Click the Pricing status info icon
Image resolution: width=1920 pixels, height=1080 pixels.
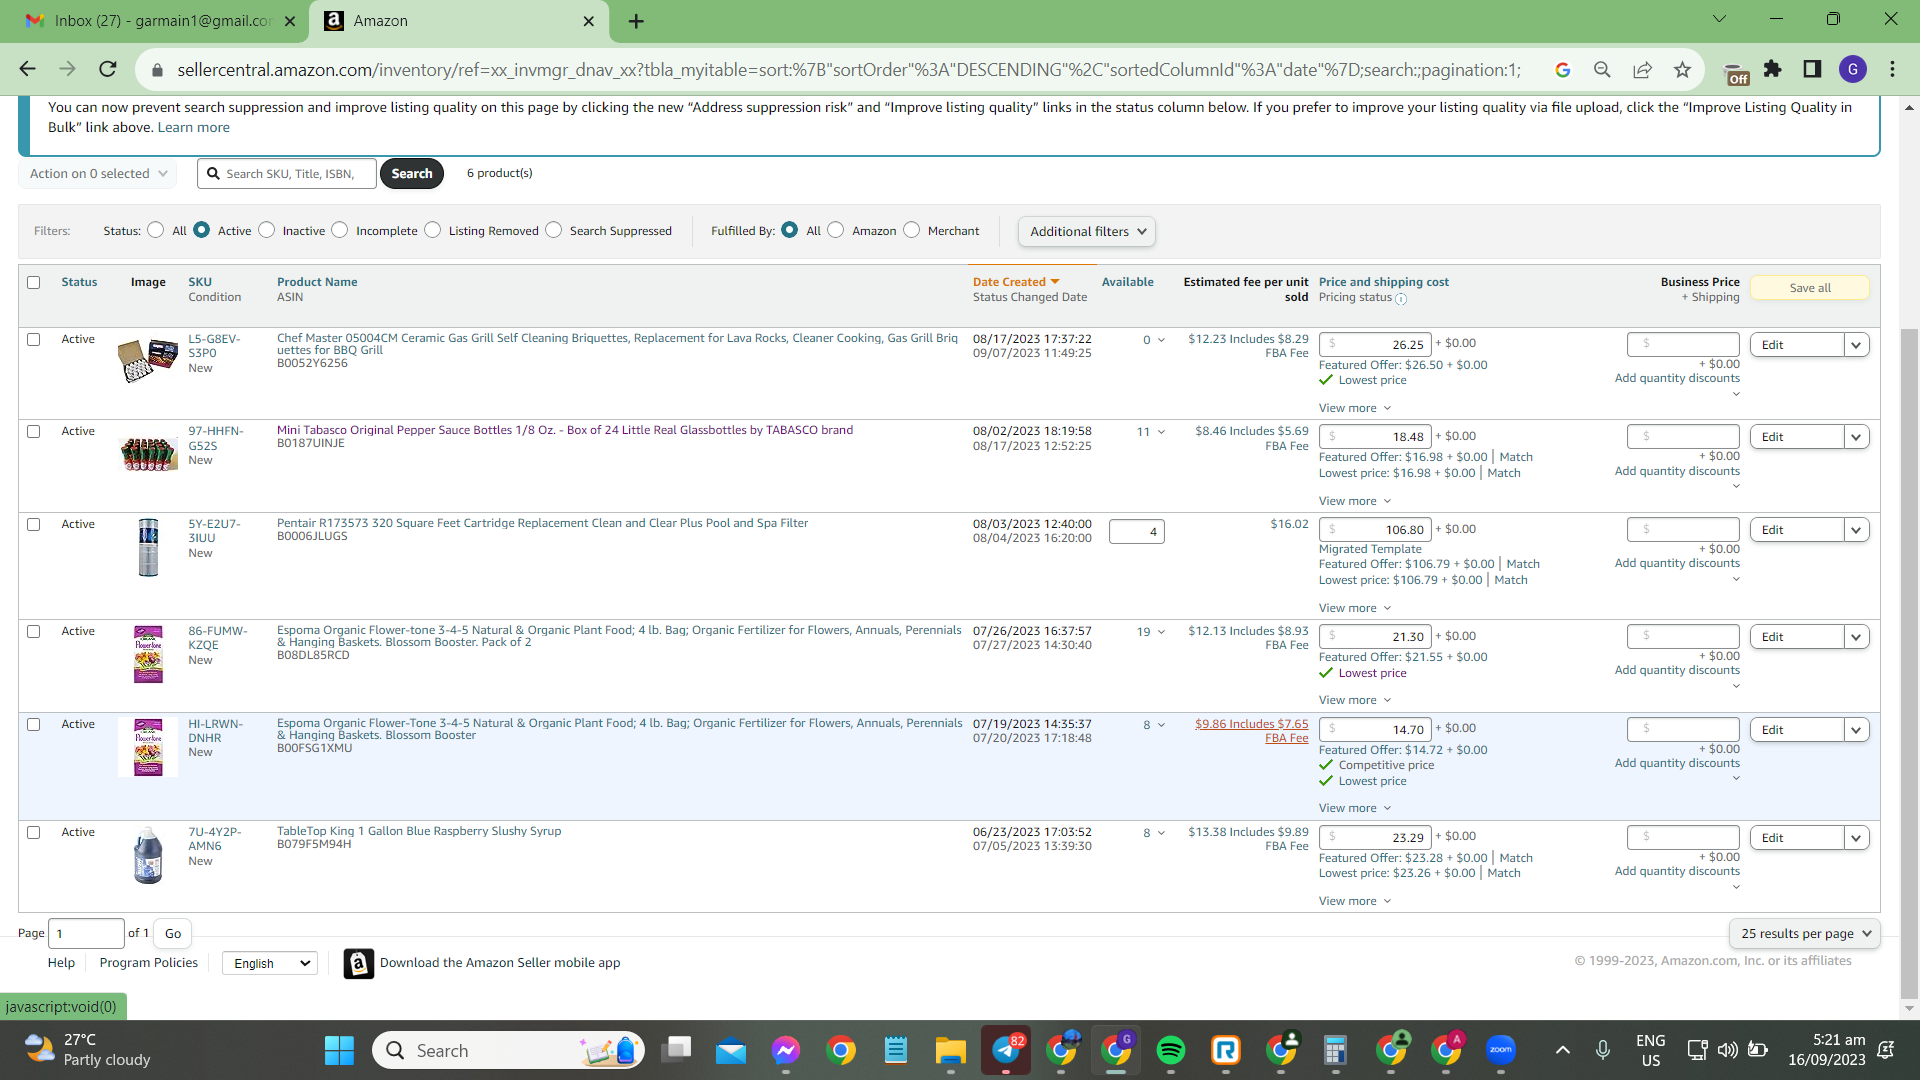[1401, 299]
